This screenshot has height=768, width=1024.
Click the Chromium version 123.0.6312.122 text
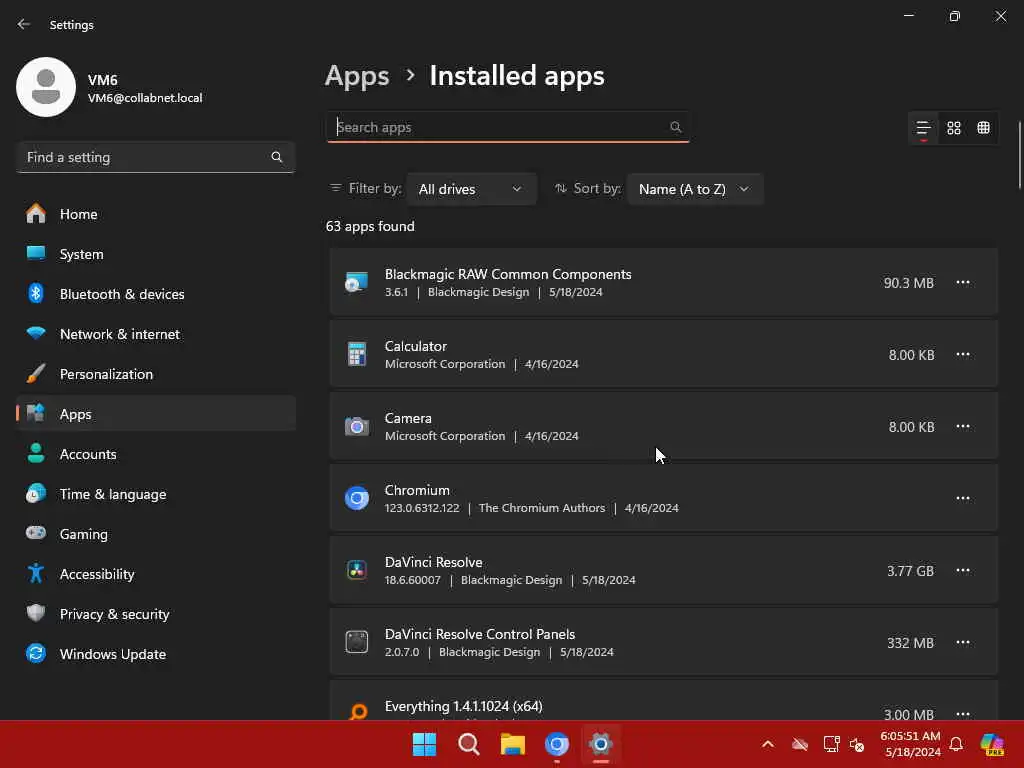[x=422, y=508]
